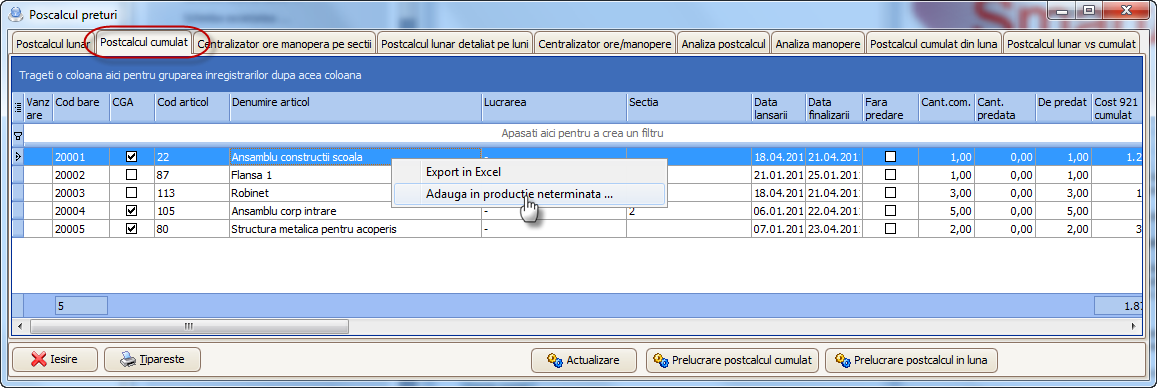Click Prelucrare postcalcul in luna button
The width and height of the screenshot is (1157, 388).
pyautogui.click(x=911, y=361)
